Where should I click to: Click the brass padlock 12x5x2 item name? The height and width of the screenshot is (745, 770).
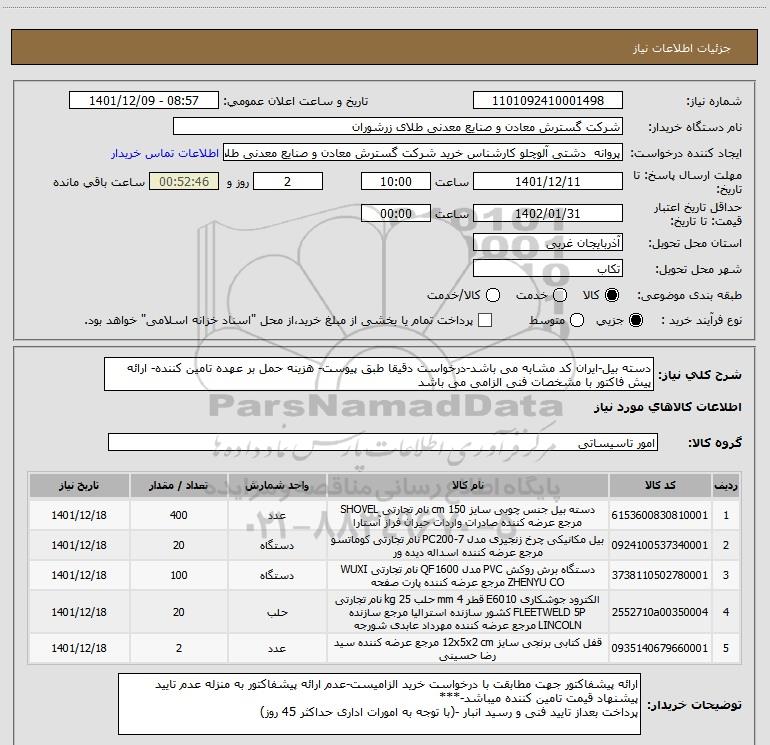pyautogui.click(x=468, y=649)
